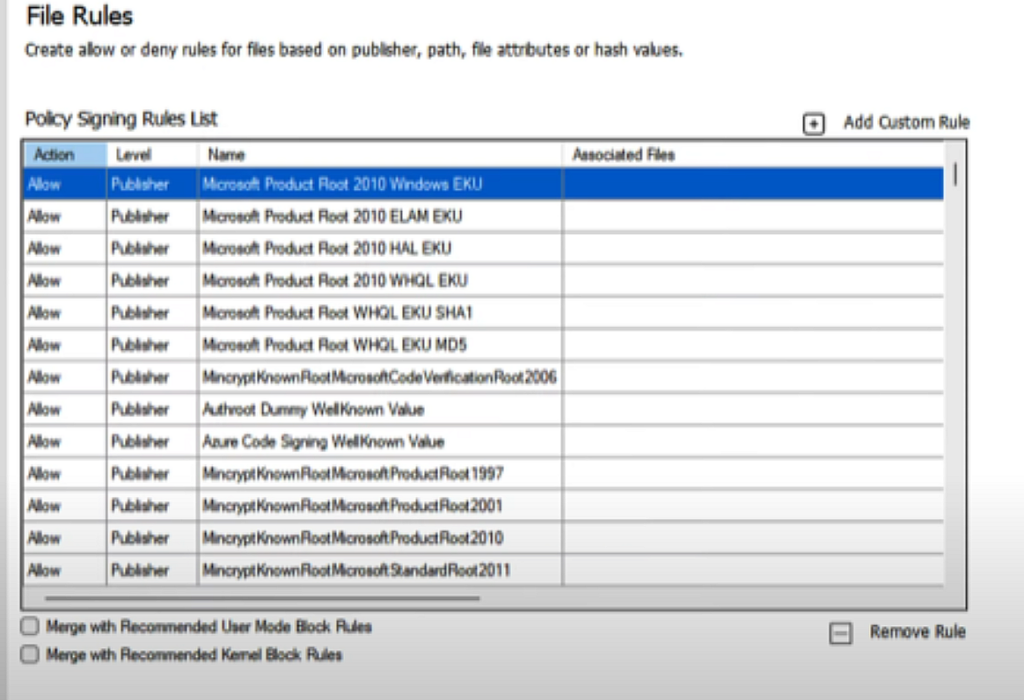Select the MincryptKnownRootMicrosoftProductRoot1997 rule

(300, 473)
